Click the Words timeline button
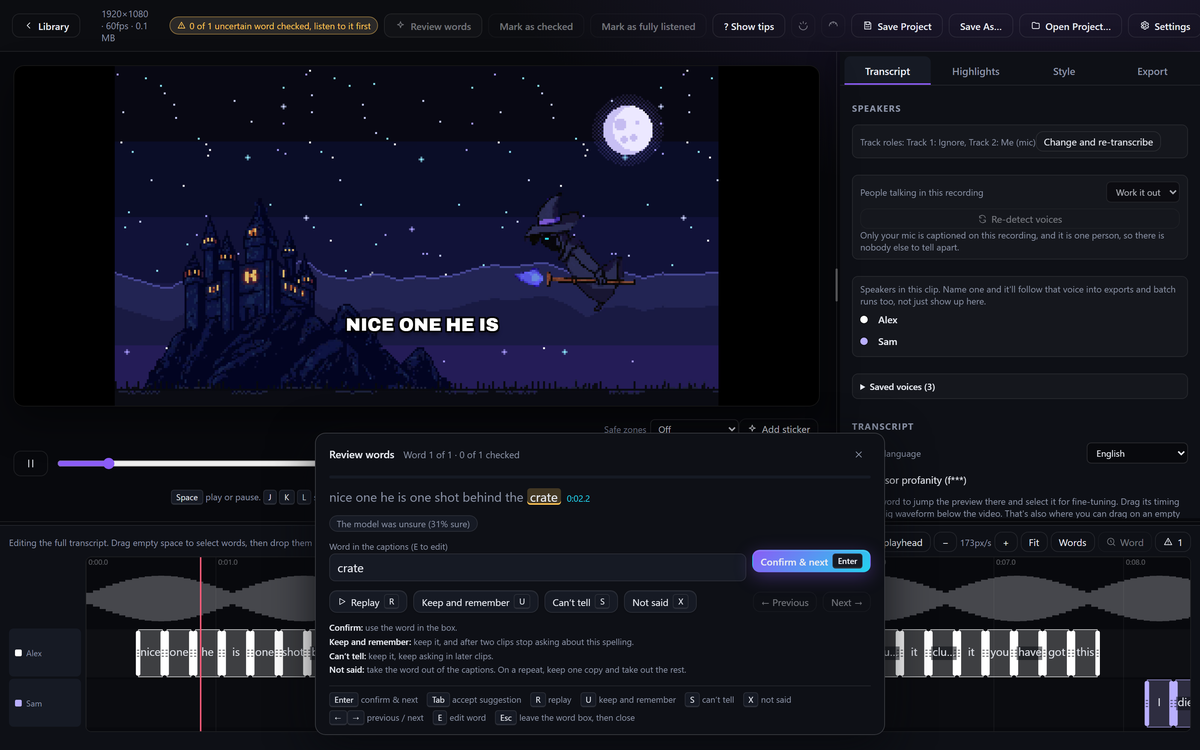Image resolution: width=1200 pixels, height=750 pixels. 1072,542
